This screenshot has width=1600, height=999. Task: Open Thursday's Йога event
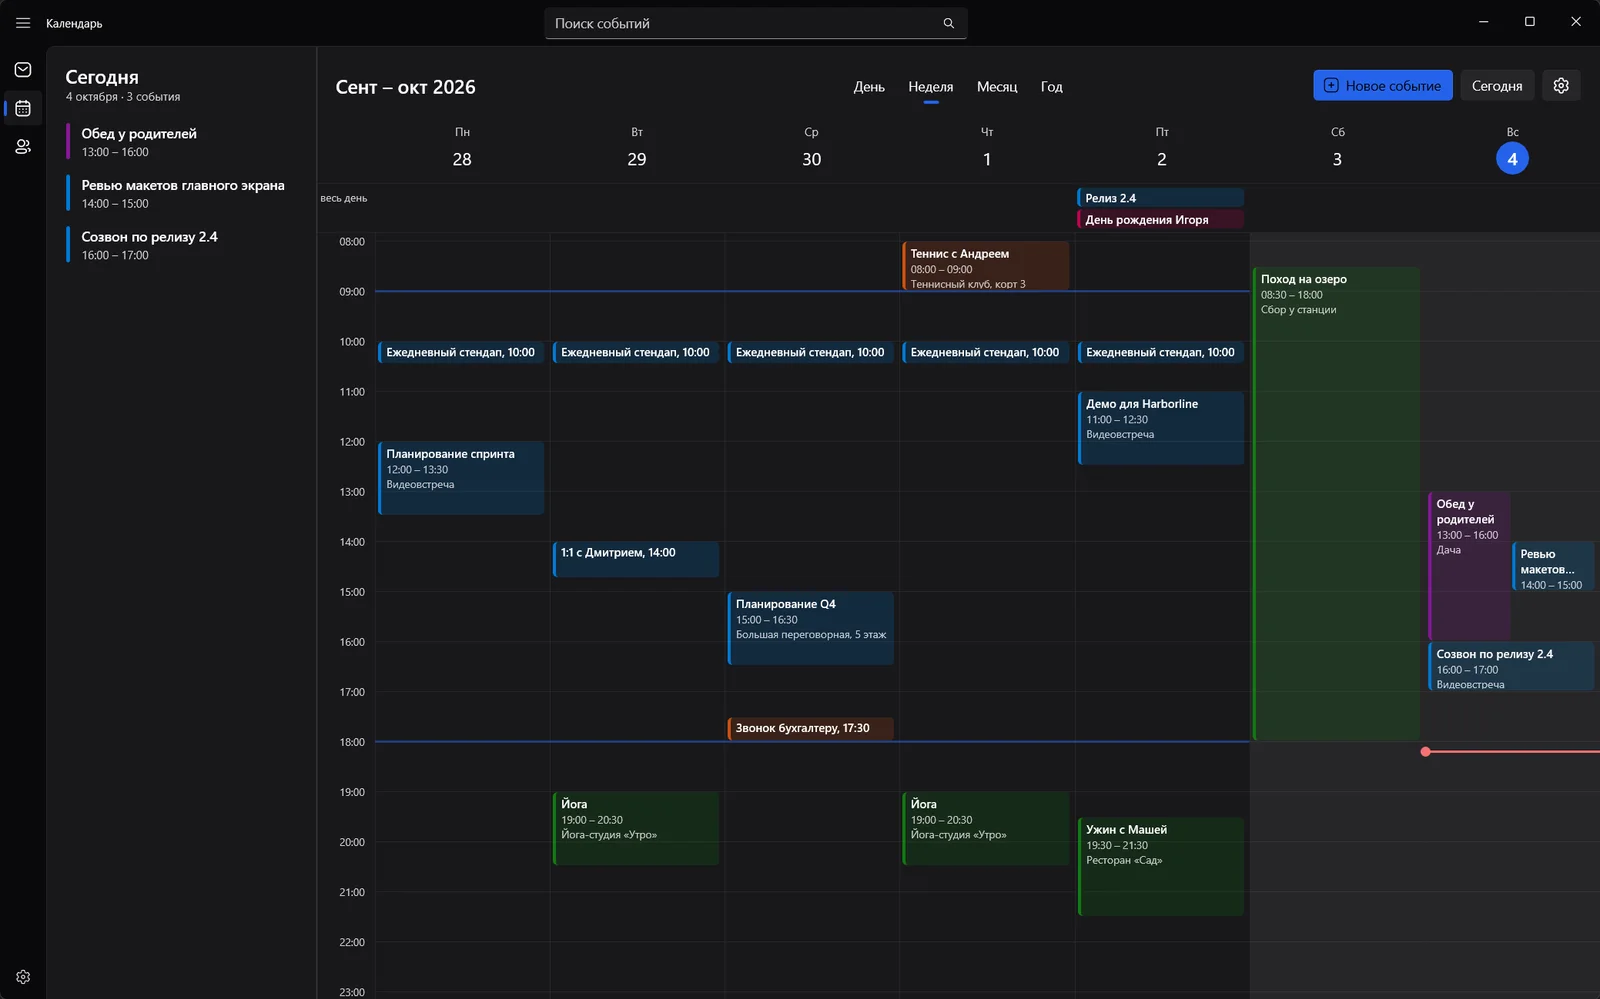pos(985,828)
